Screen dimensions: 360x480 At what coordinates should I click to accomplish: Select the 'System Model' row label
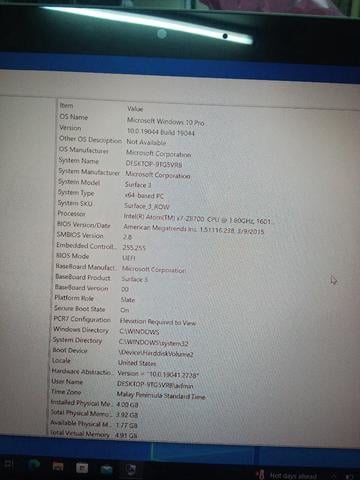click(79, 182)
